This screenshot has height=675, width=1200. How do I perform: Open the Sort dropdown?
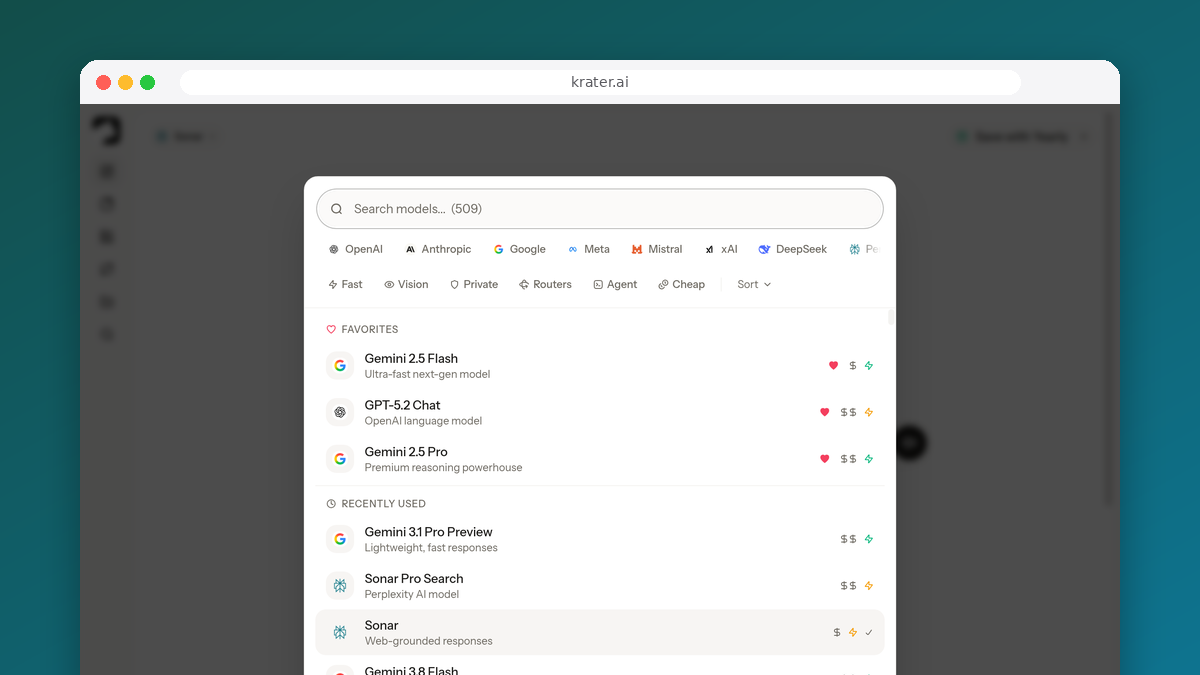[x=754, y=285]
